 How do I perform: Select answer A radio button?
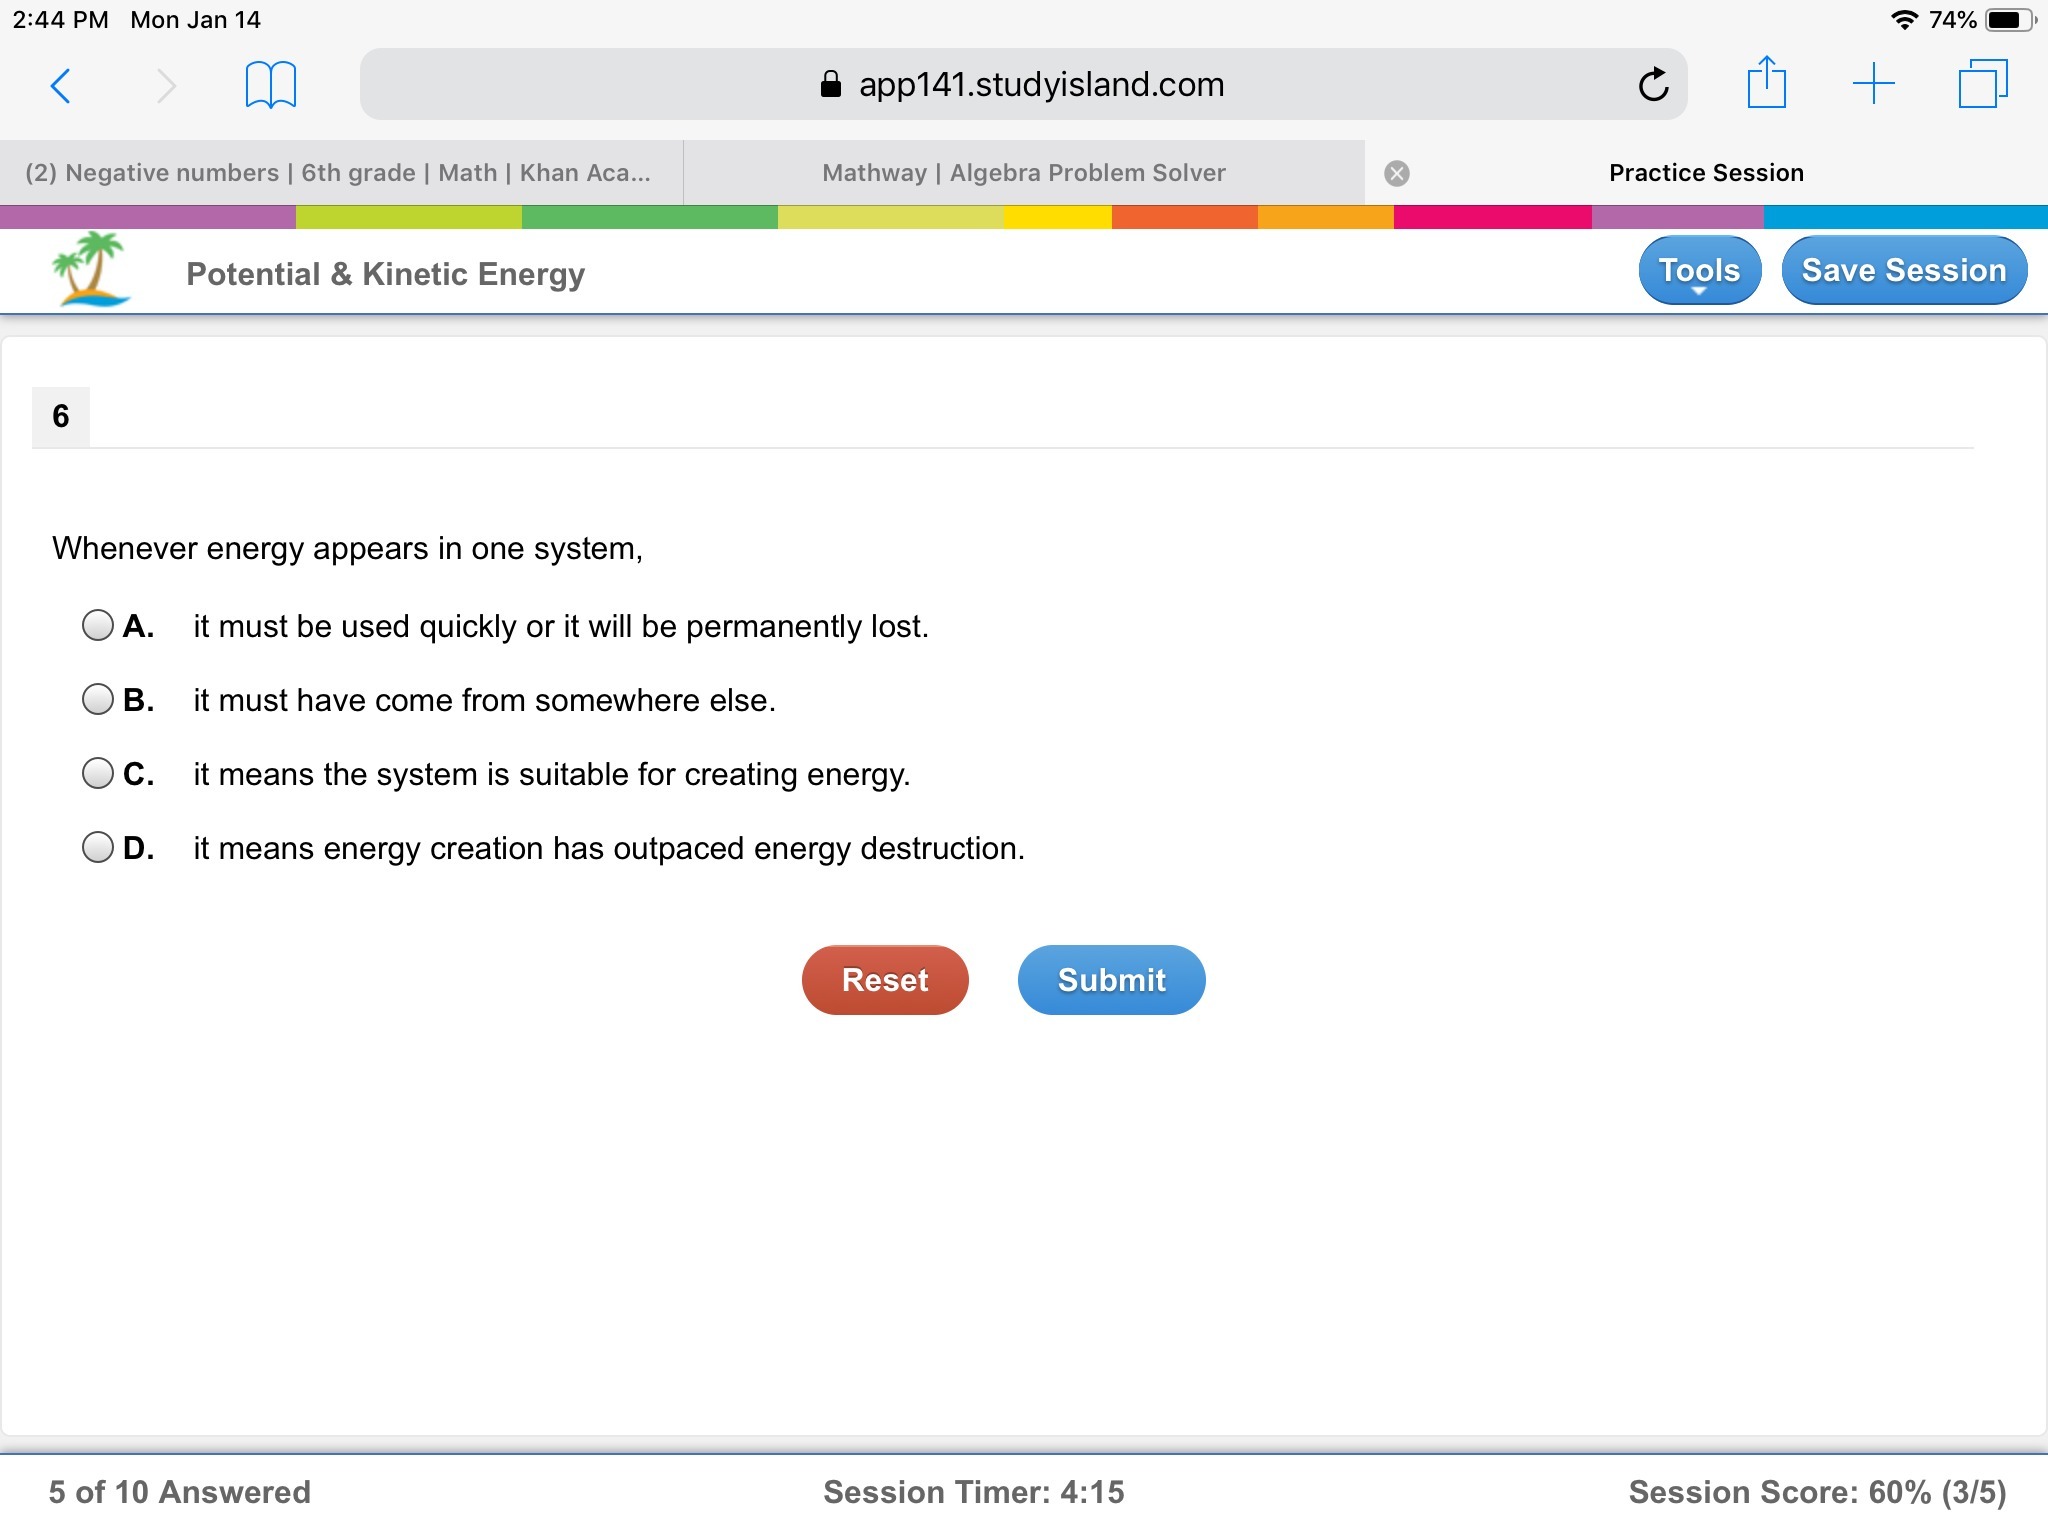pos(98,626)
